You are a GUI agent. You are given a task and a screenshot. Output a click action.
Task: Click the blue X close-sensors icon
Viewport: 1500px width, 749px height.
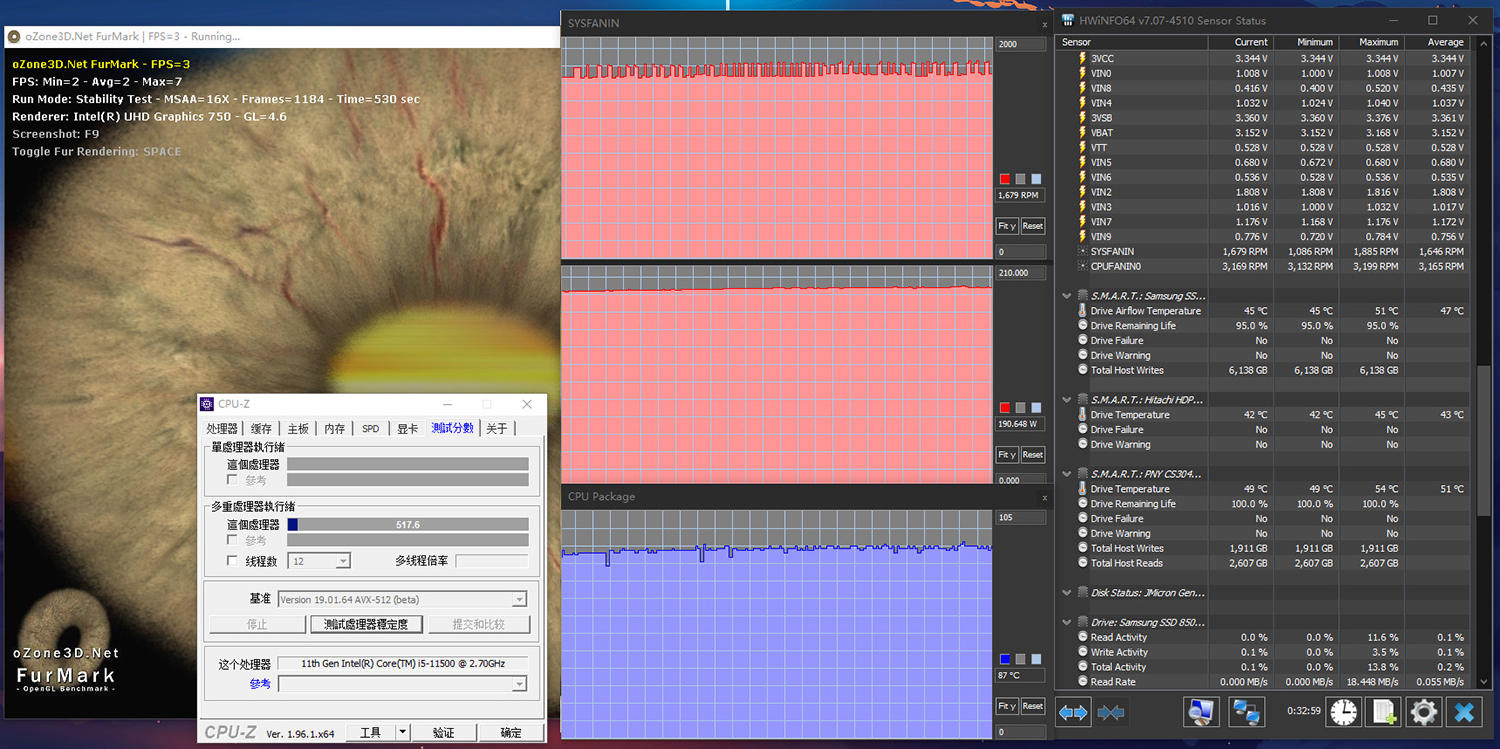1464,712
